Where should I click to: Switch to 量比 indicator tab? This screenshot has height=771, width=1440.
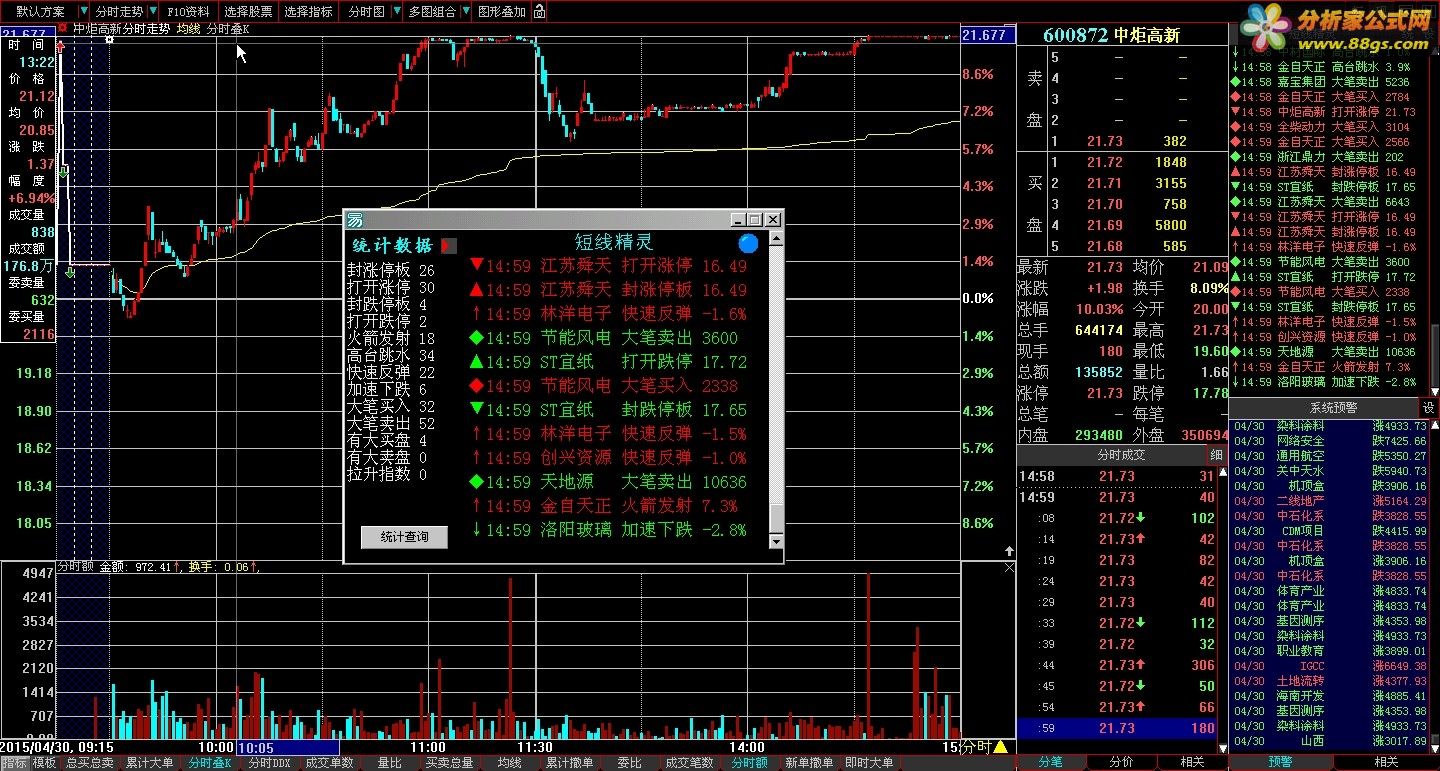pos(389,763)
